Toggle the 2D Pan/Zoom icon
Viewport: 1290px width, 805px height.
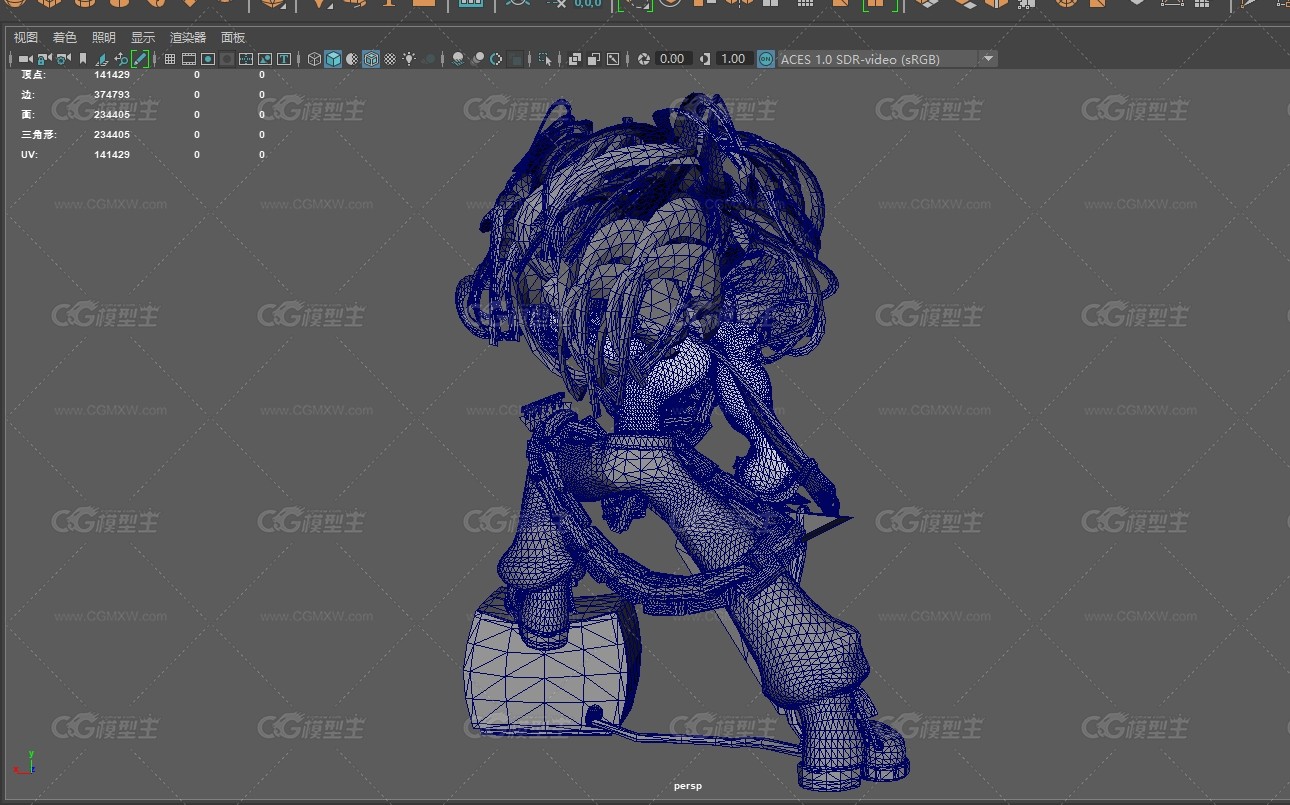121,59
